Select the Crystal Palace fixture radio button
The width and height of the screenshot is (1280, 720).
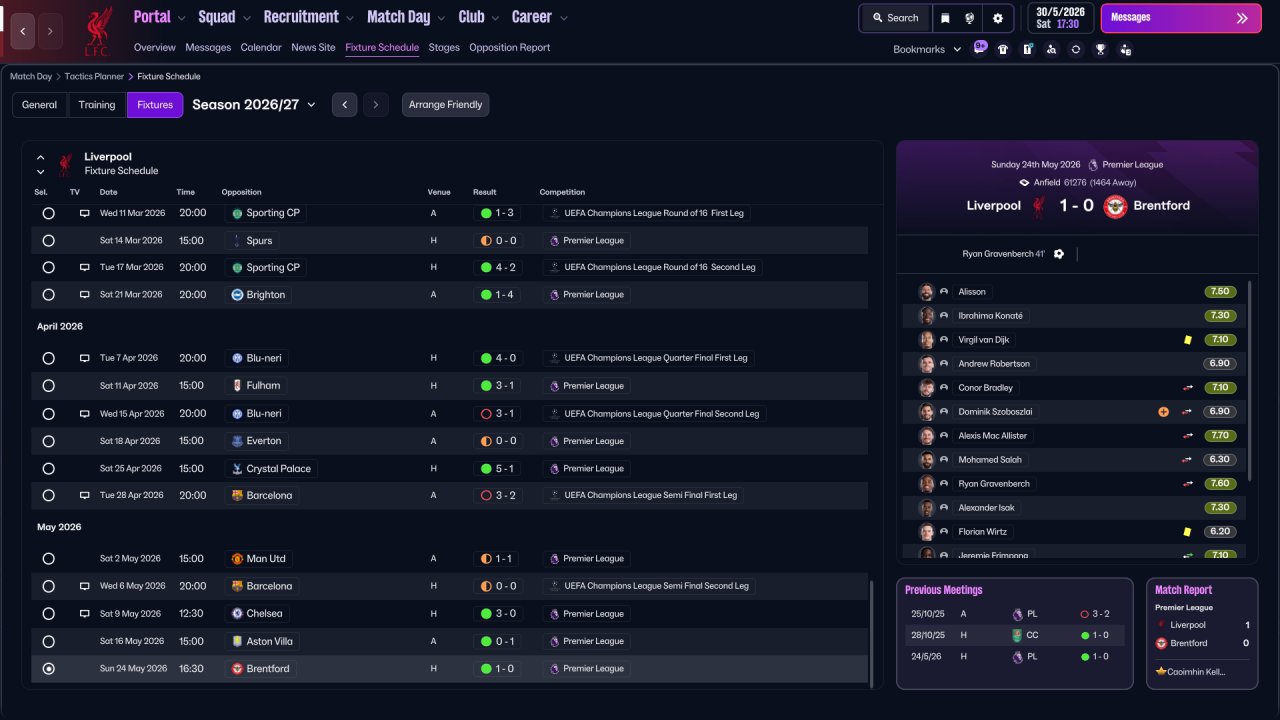(48, 469)
